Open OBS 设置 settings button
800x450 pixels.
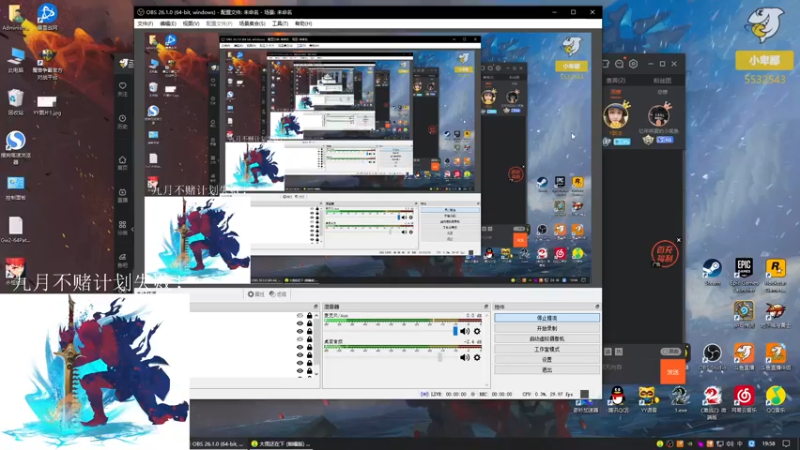tap(547, 360)
